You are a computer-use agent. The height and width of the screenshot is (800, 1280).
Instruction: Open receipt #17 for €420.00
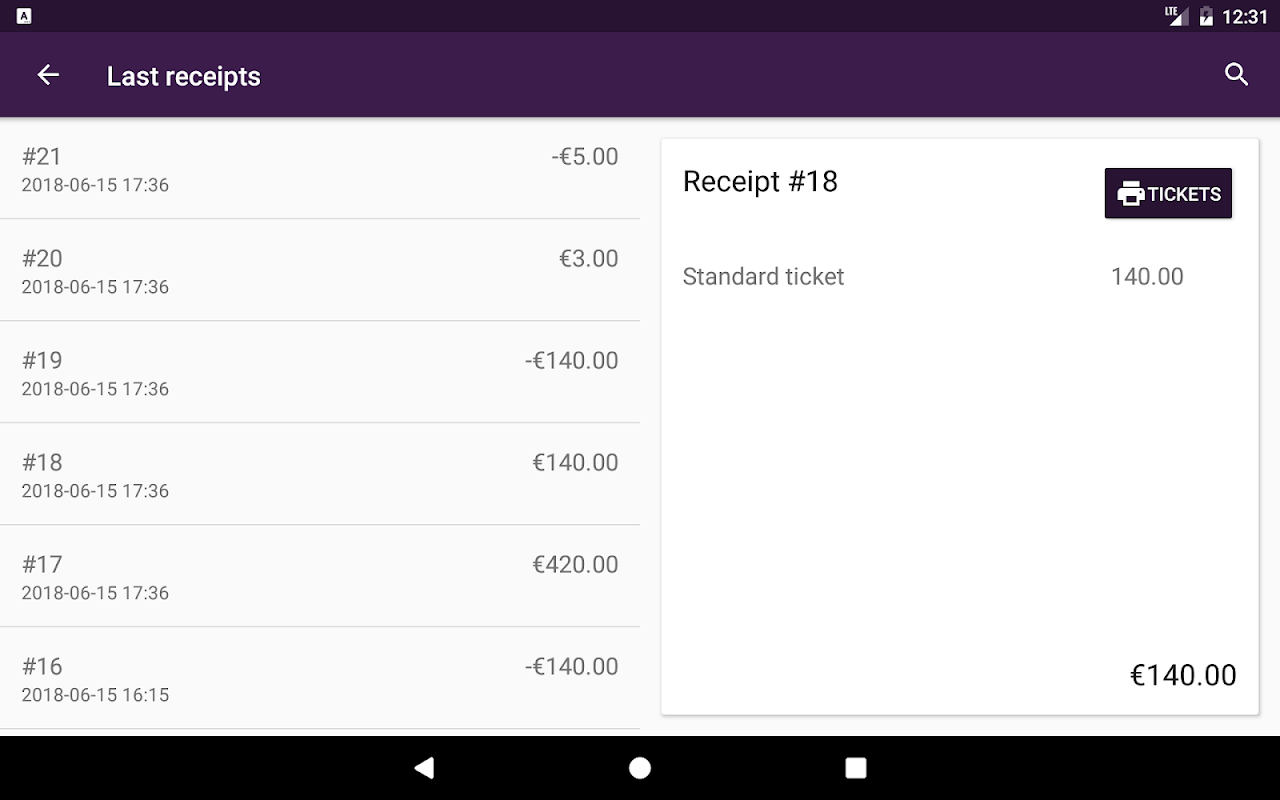pyautogui.click(x=320, y=577)
